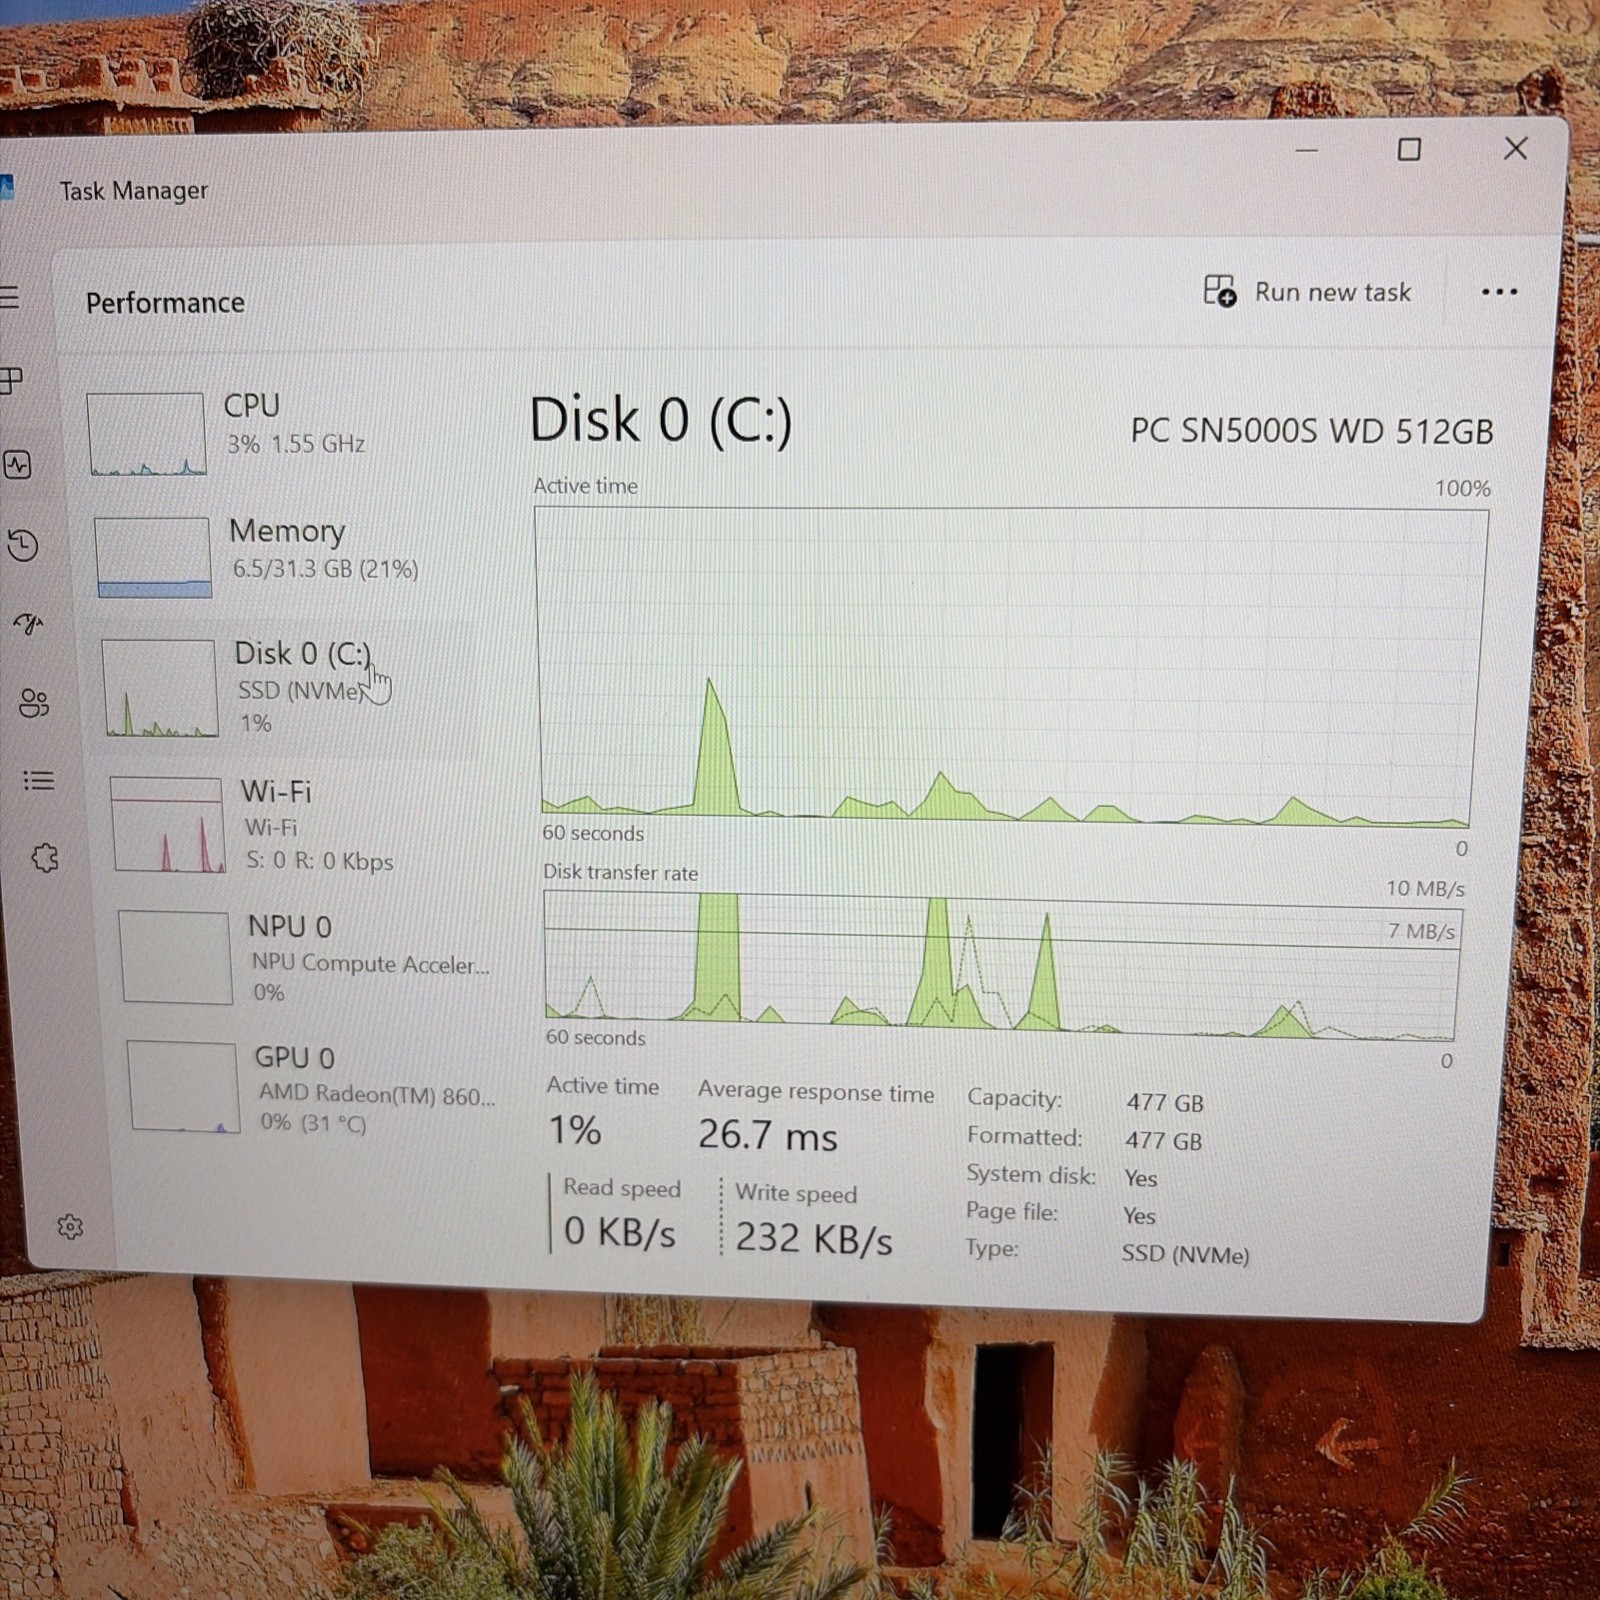Image resolution: width=1600 pixels, height=1600 pixels.
Task: Open the Details page list icon
Action: [39, 780]
